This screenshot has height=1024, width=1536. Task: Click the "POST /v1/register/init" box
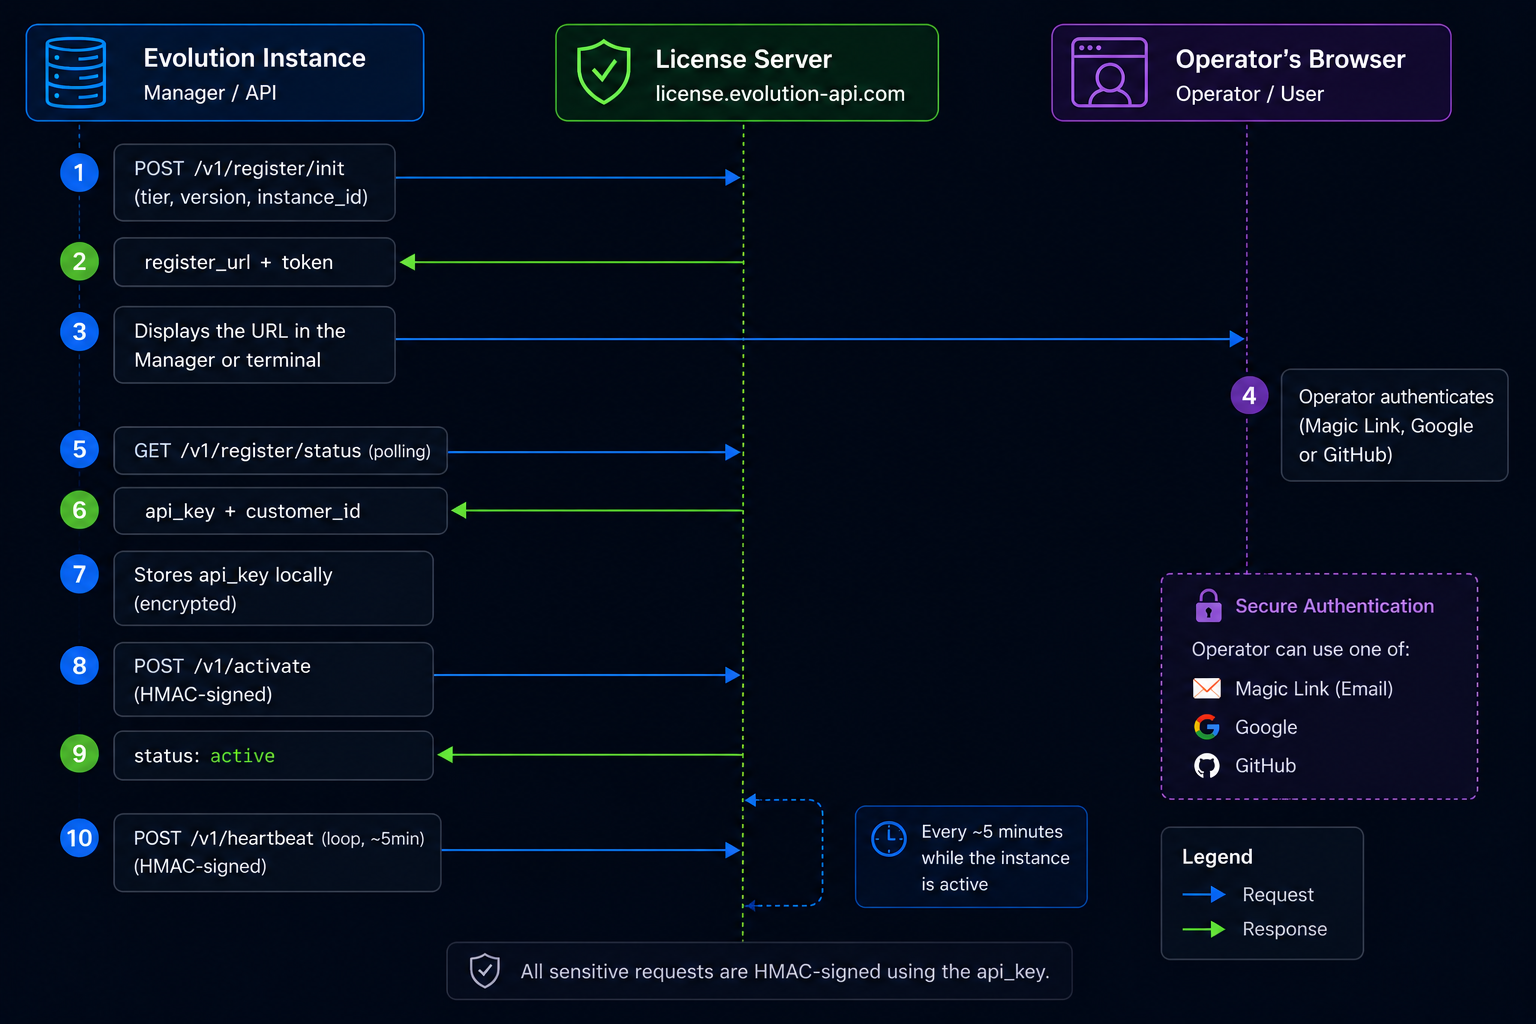[254, 182]
